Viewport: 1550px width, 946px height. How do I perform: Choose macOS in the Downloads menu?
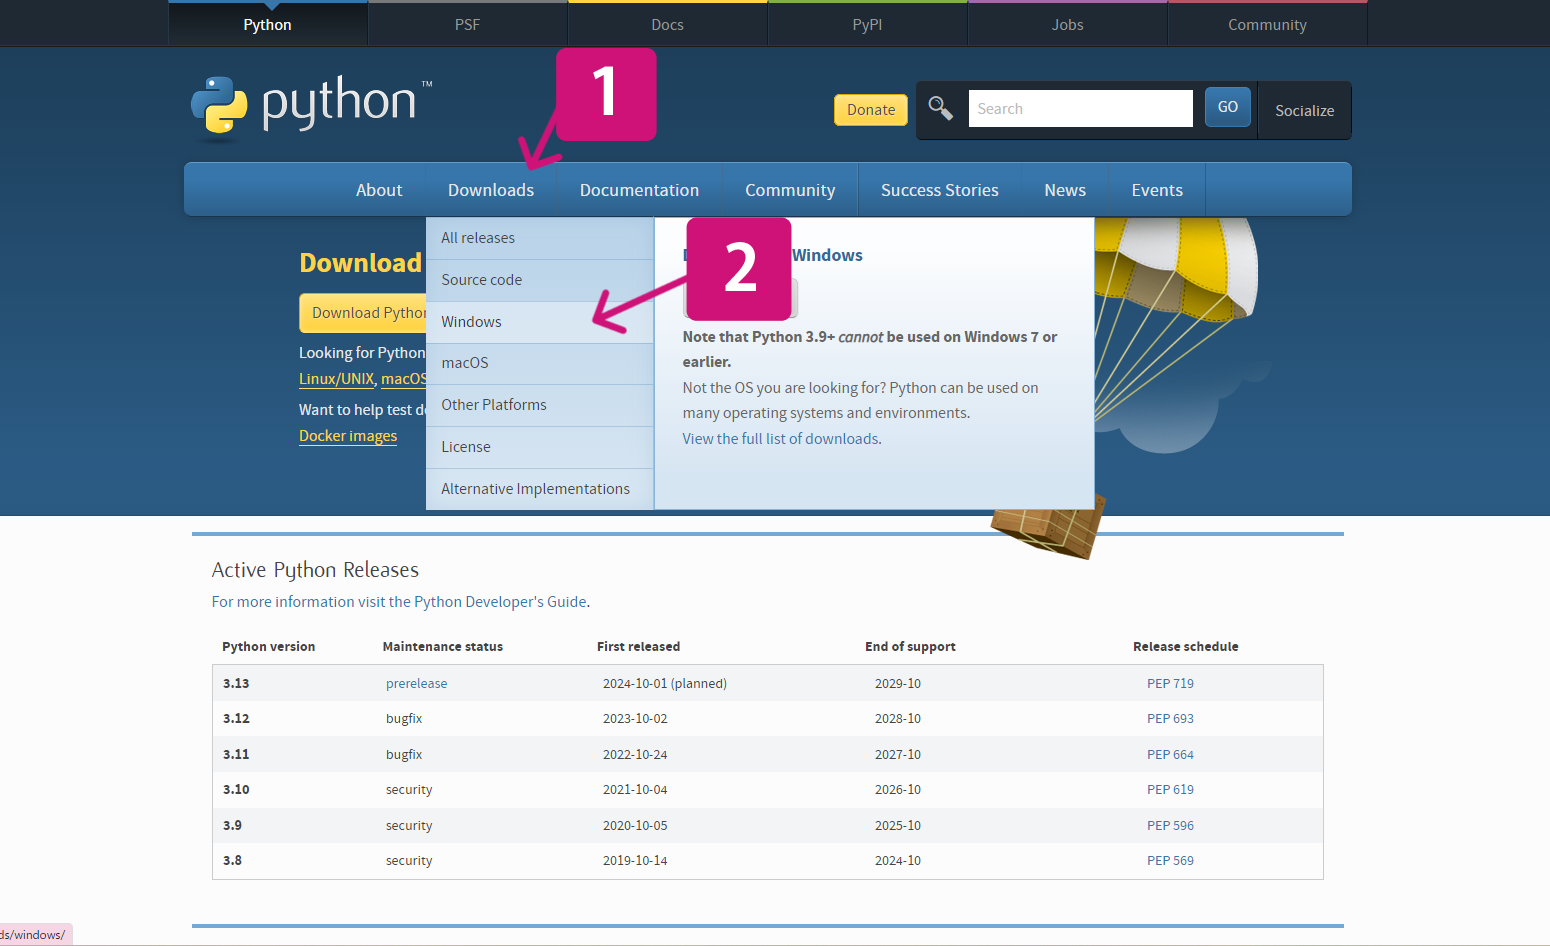[x=465, y=363]
